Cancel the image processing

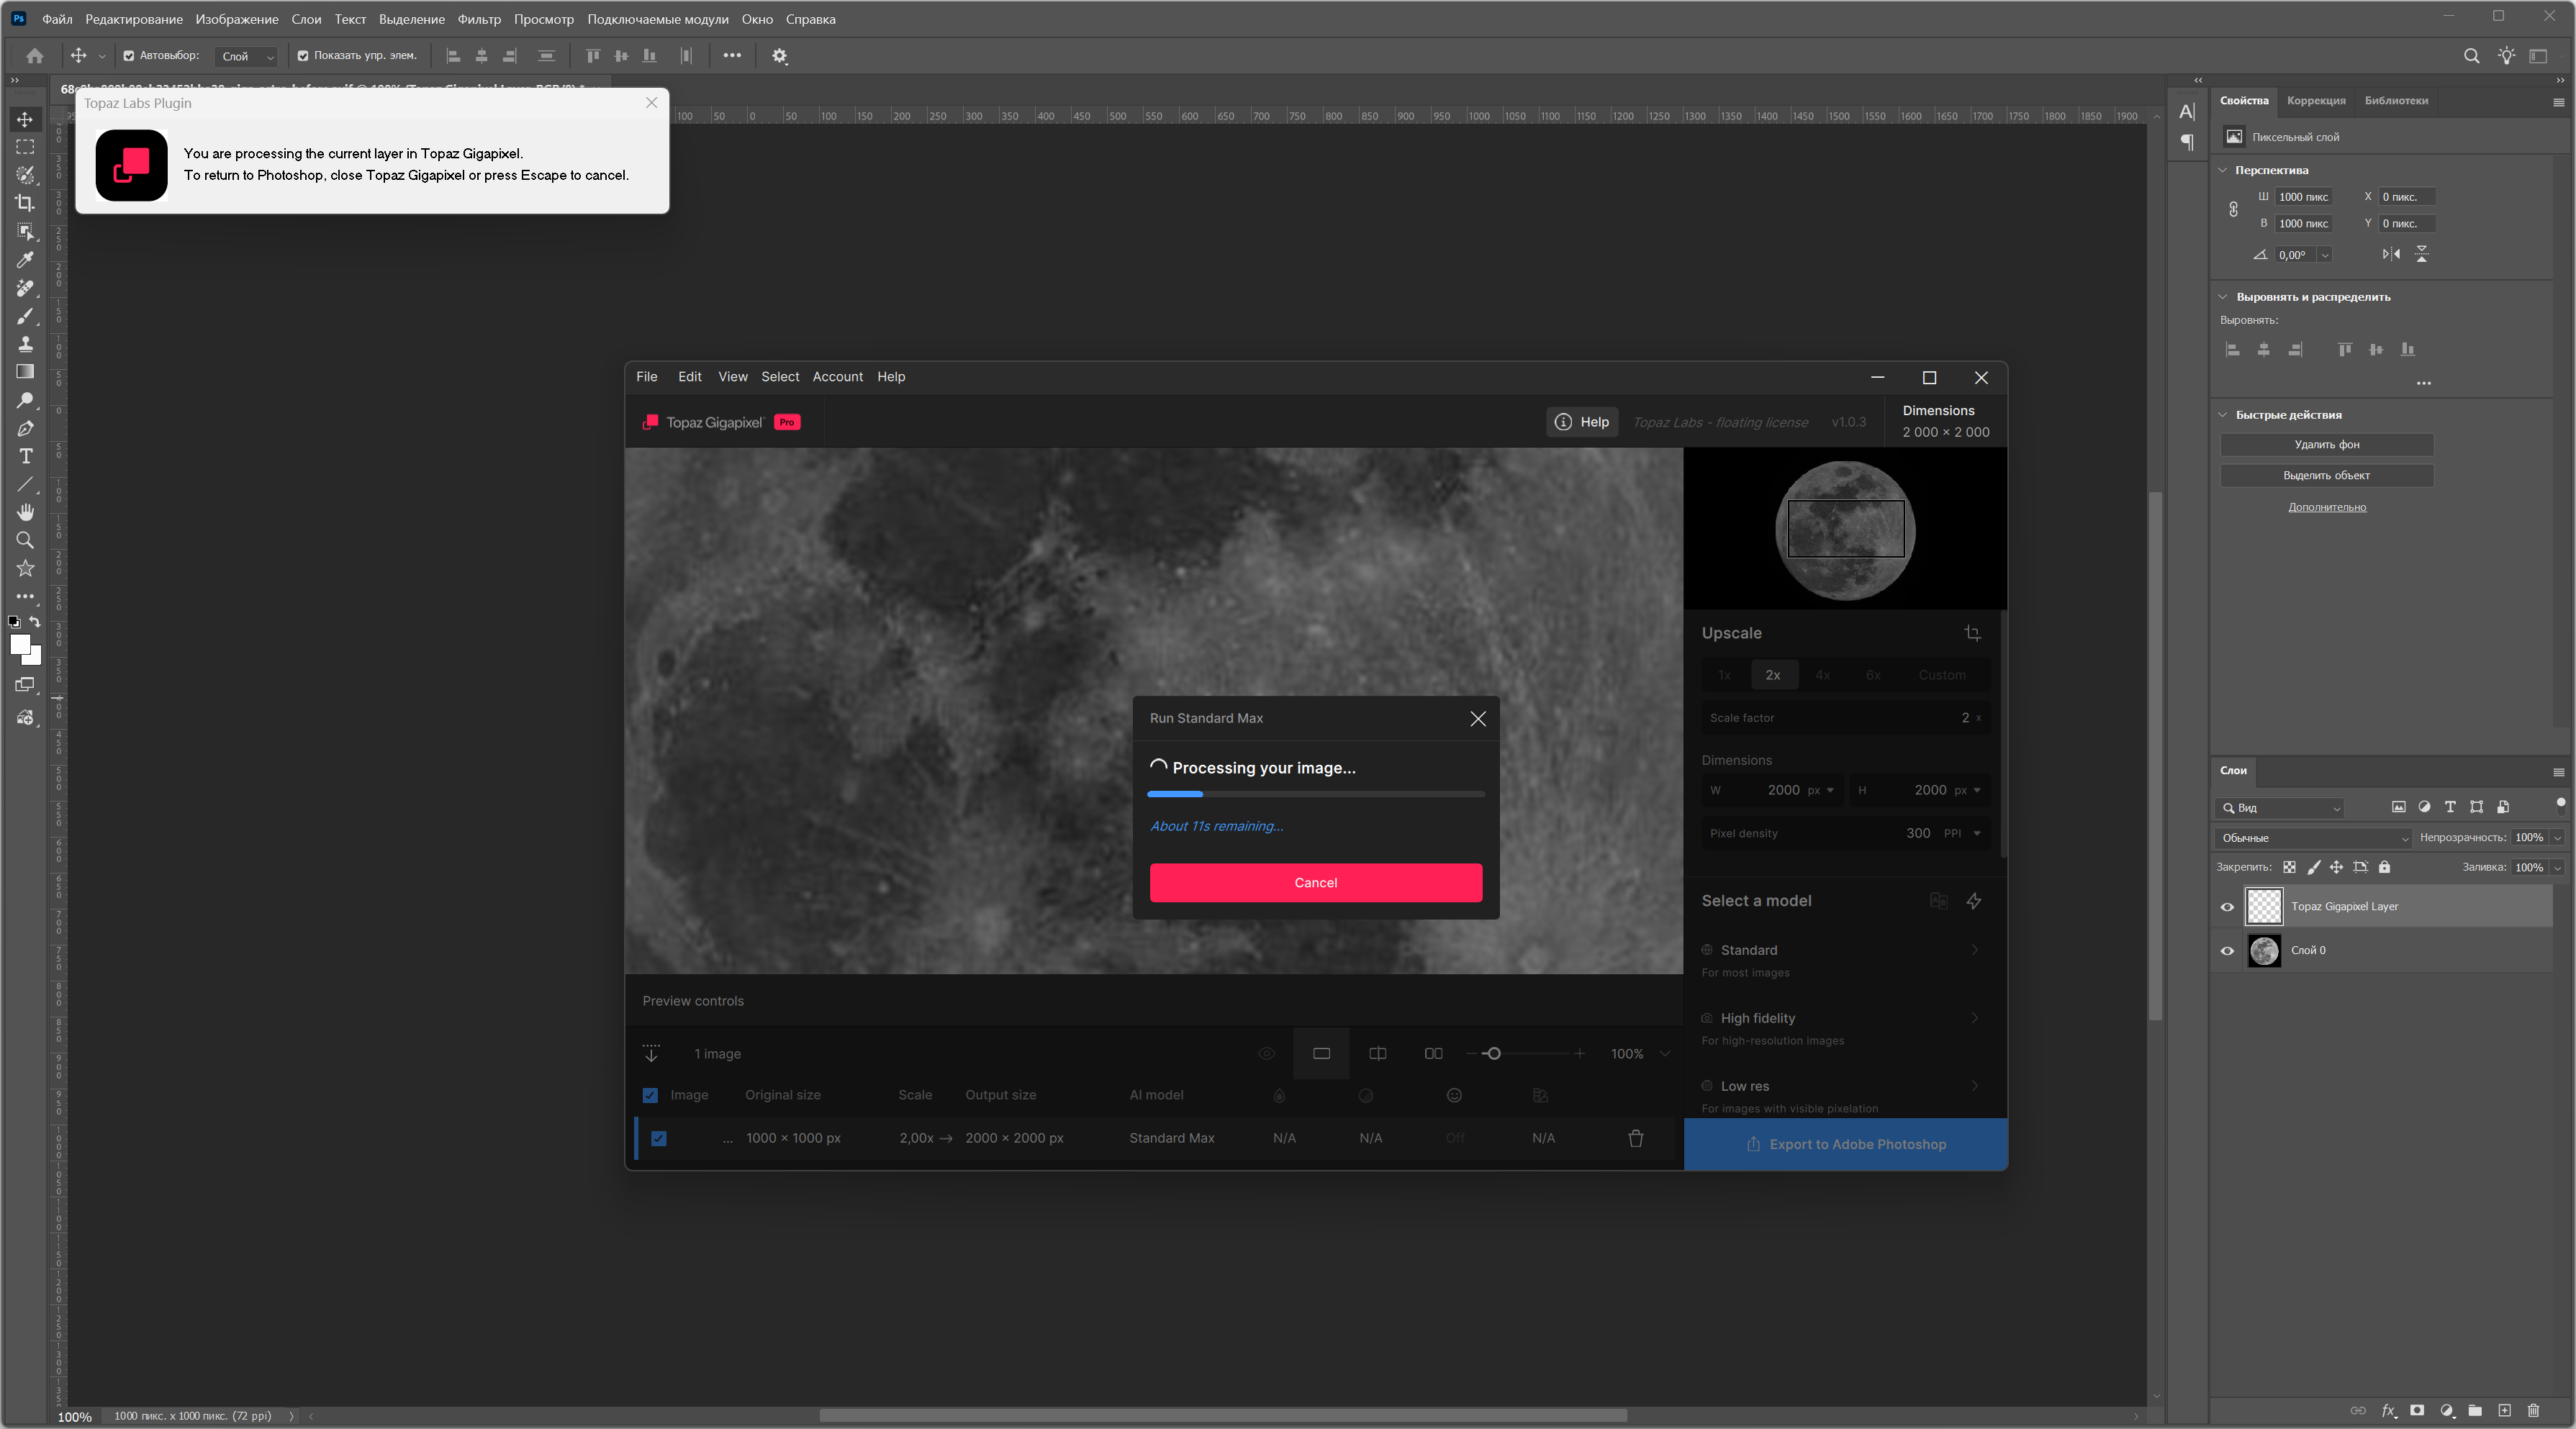pyautogui.click(x=1315, y=883)
